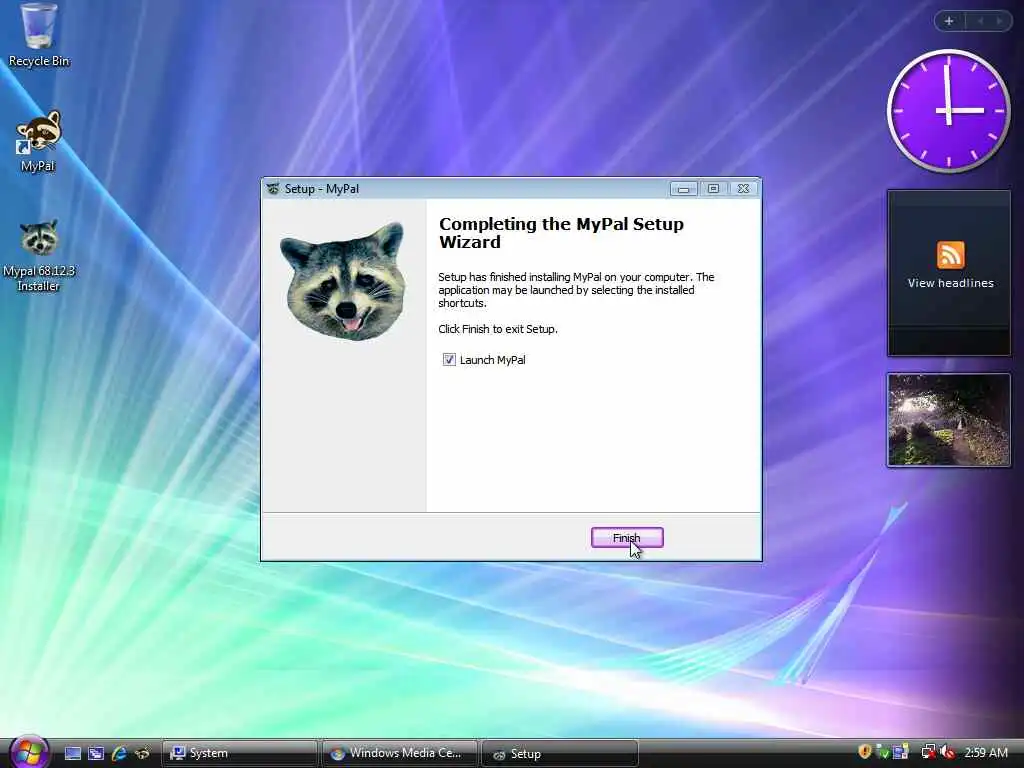1024x768 pixels.
Task: Click the muted volume tray icon
Action: pyautogui.click(x=948, y=753)
